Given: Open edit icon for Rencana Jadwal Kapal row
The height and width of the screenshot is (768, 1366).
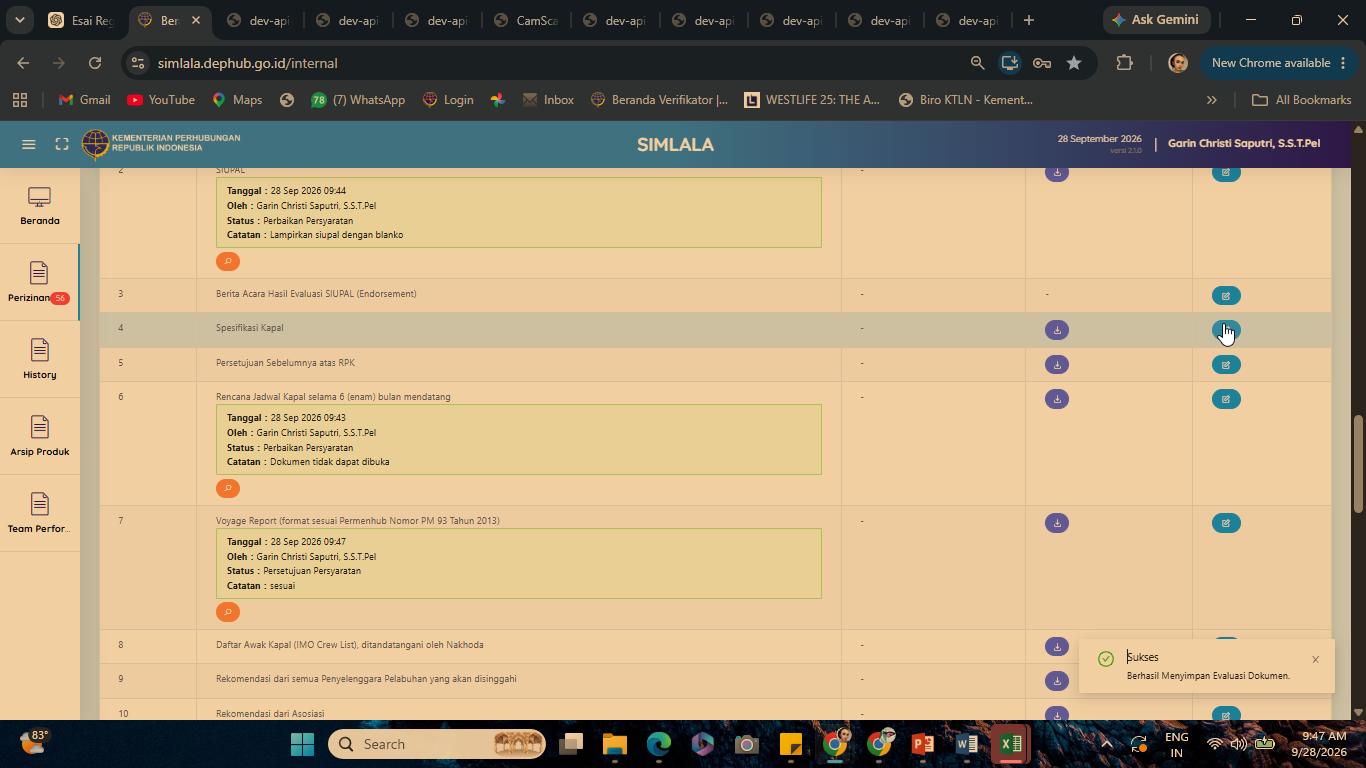Looking at the screenshot, I should coord(1226,399).
